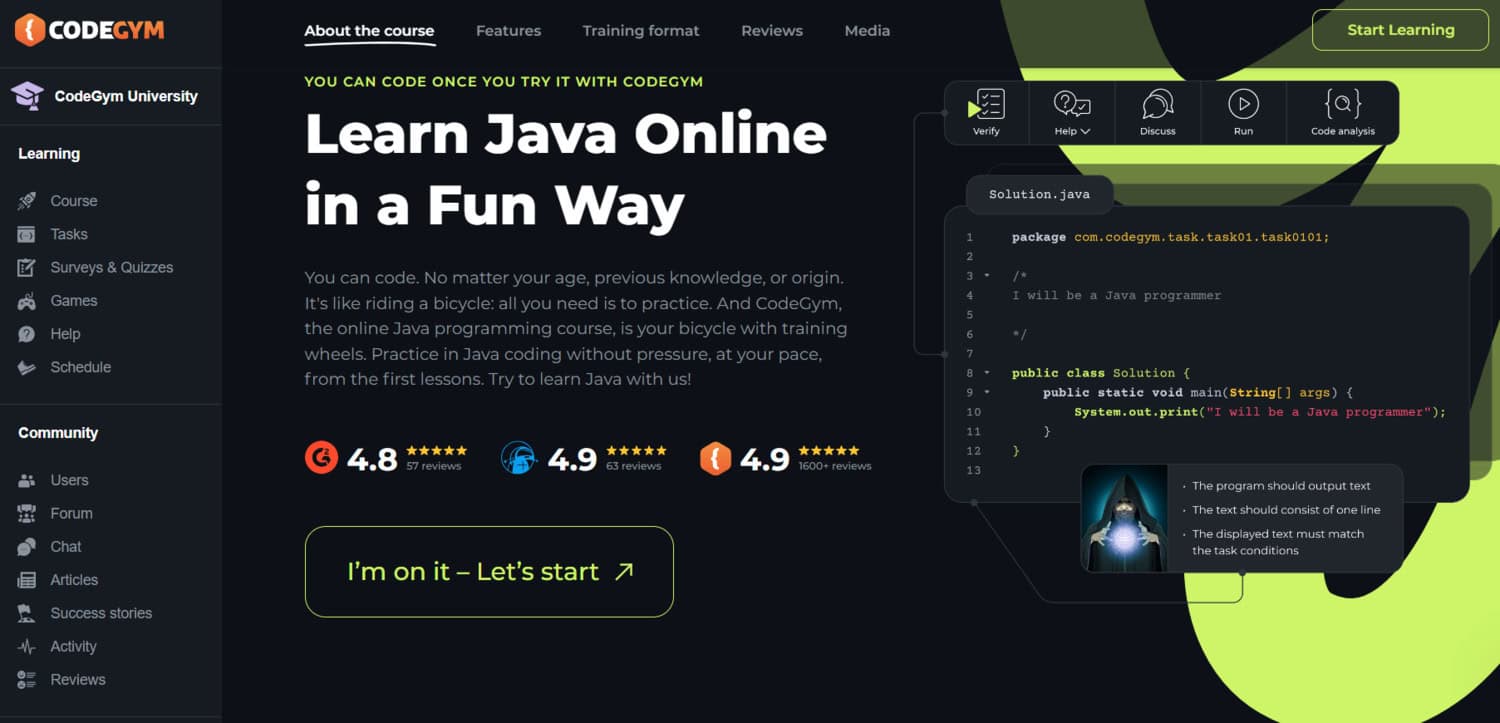
Task: Click the Users icon in sidebar
Action: tap(27, 480)
